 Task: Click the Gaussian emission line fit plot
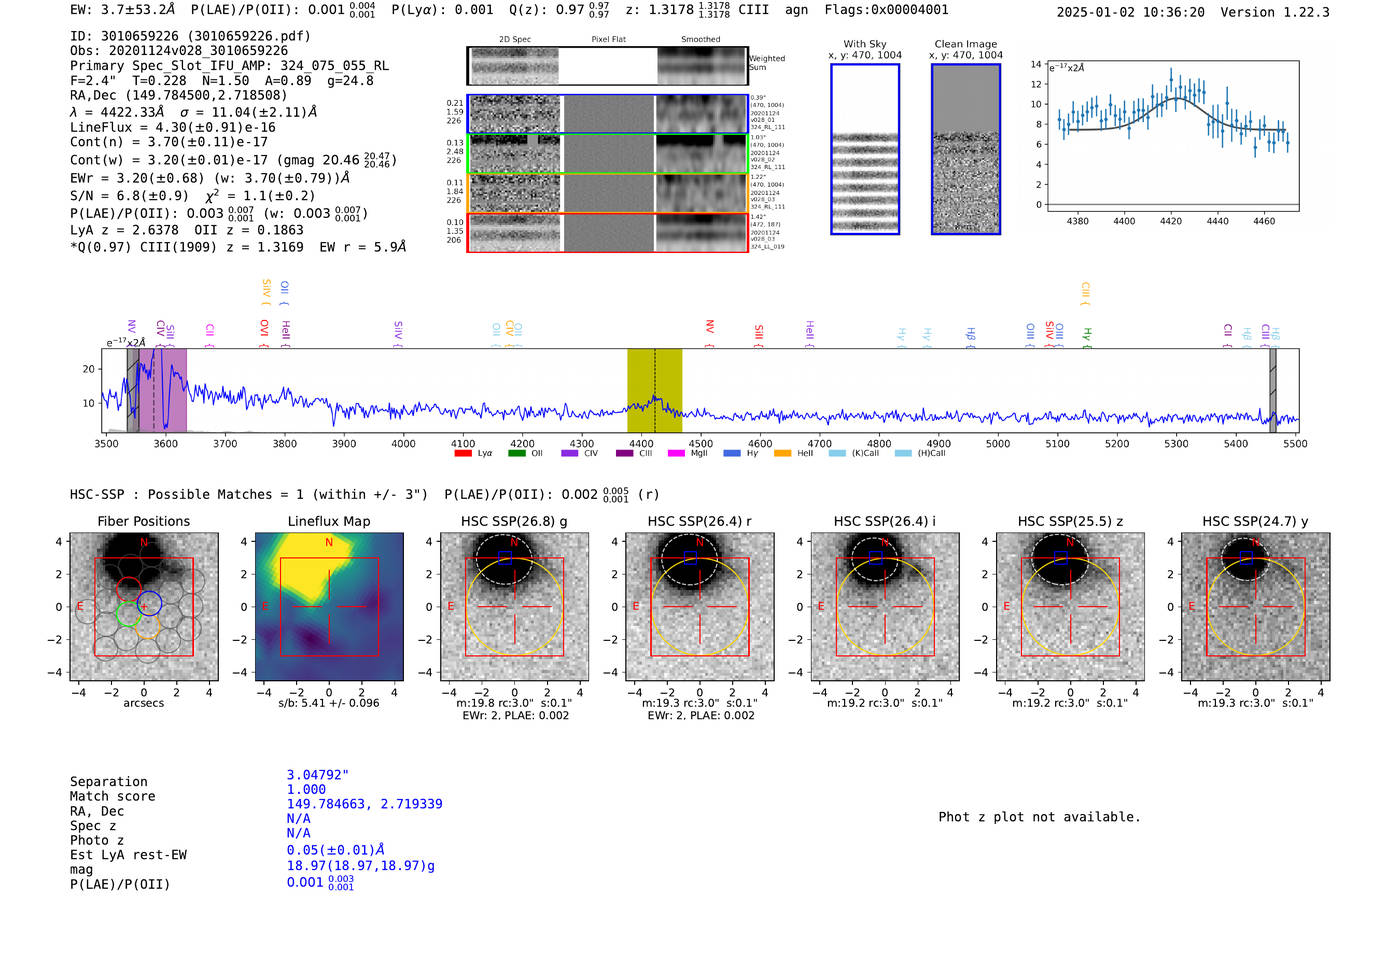(1173, 136)
